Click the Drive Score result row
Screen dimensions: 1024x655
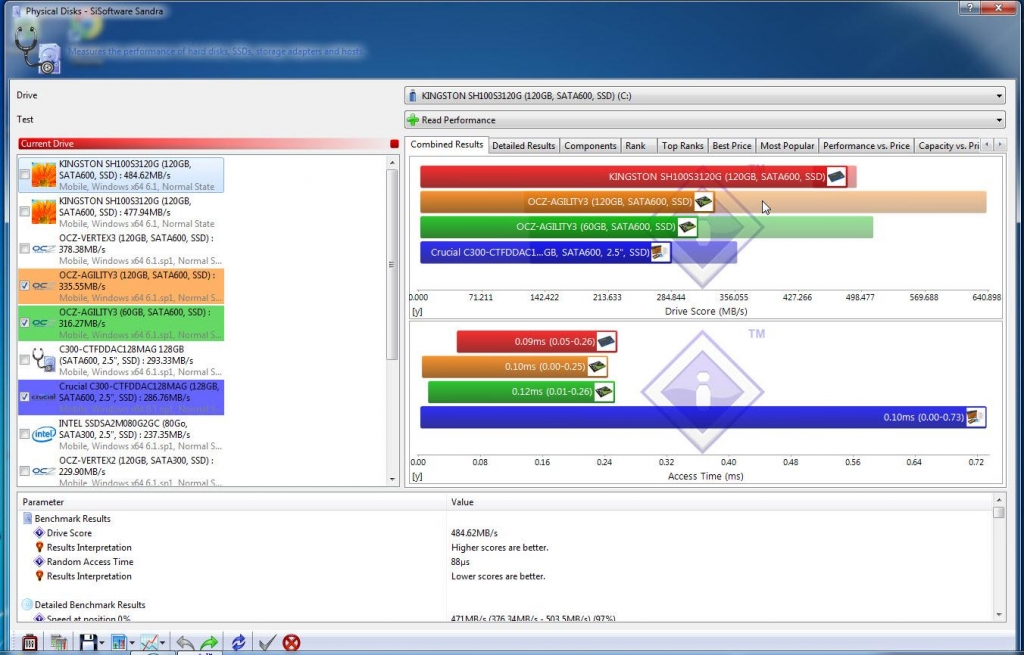[69, 533]
